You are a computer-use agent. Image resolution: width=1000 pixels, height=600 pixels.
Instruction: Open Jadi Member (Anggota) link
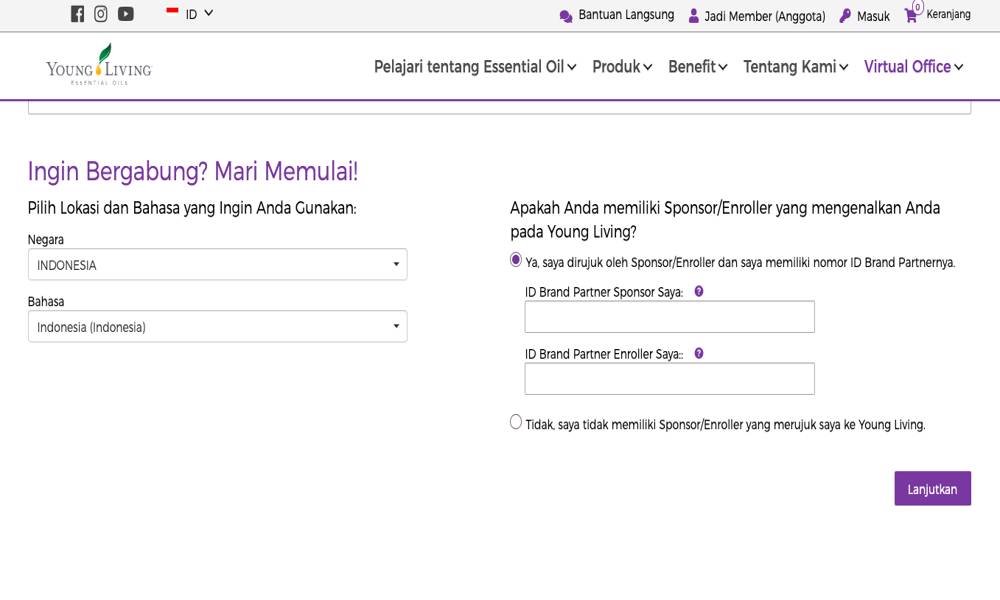click(x=765, y=17)
